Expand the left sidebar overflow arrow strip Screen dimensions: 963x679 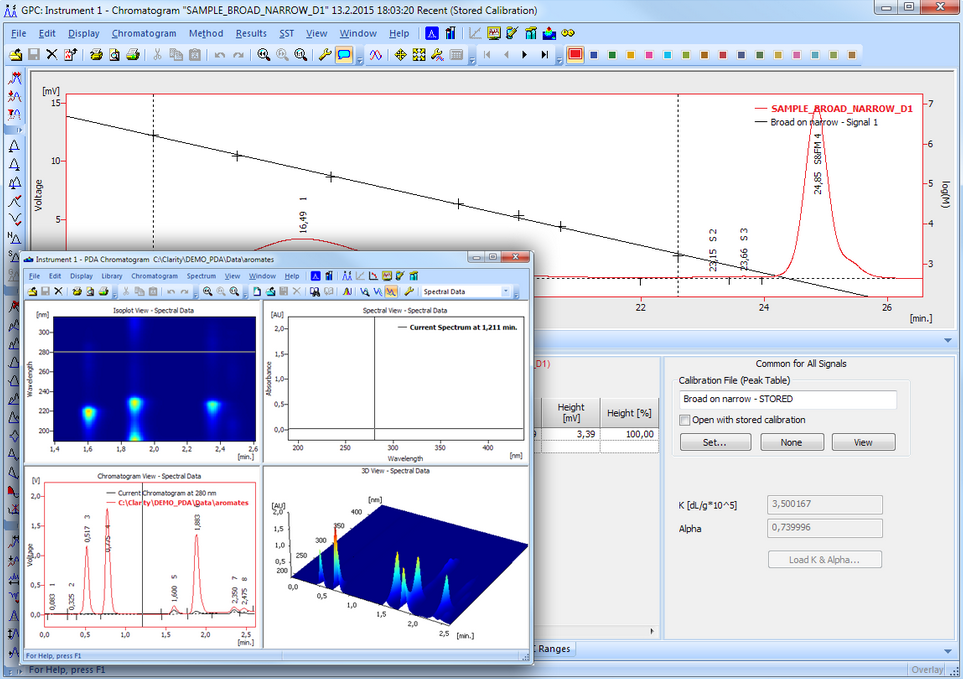click(x=14, y=130)
